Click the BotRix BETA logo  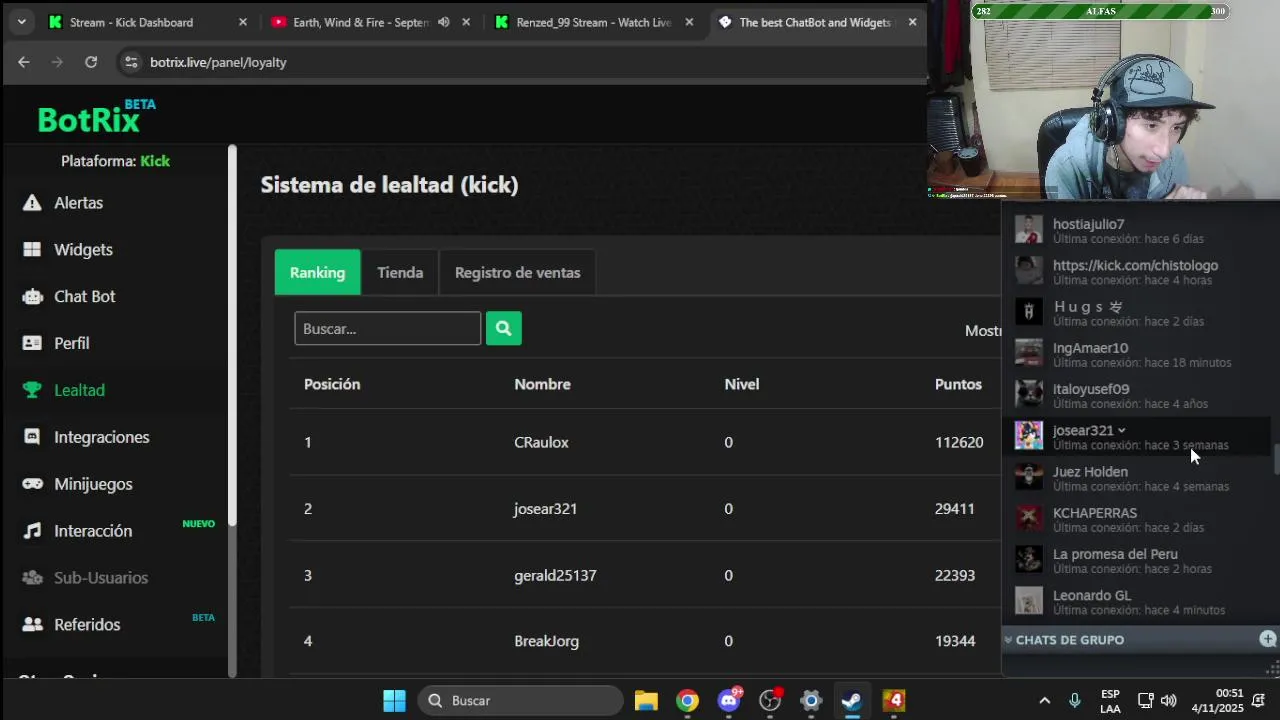[x=96, y=118]
